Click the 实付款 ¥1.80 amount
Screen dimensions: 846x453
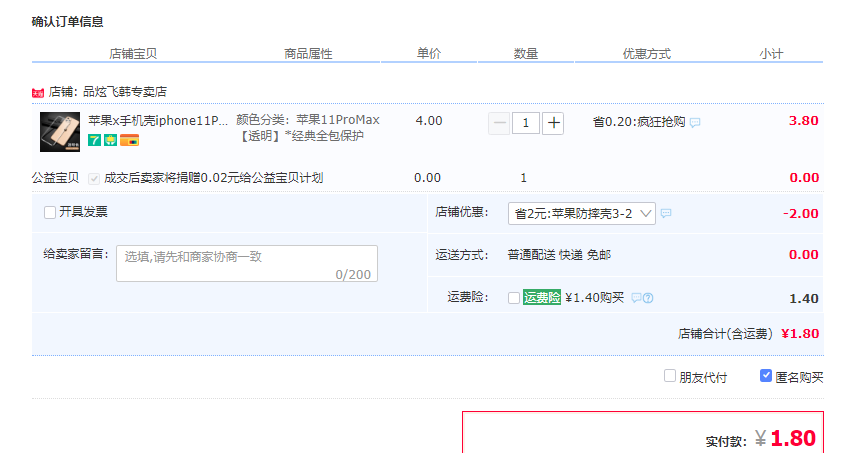761,439
